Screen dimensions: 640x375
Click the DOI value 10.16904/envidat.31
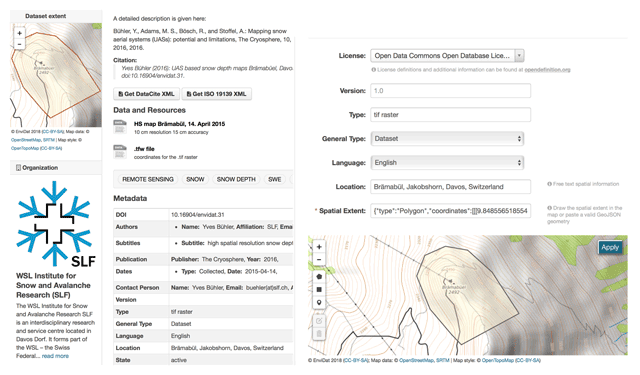click(x=198, y=215)
